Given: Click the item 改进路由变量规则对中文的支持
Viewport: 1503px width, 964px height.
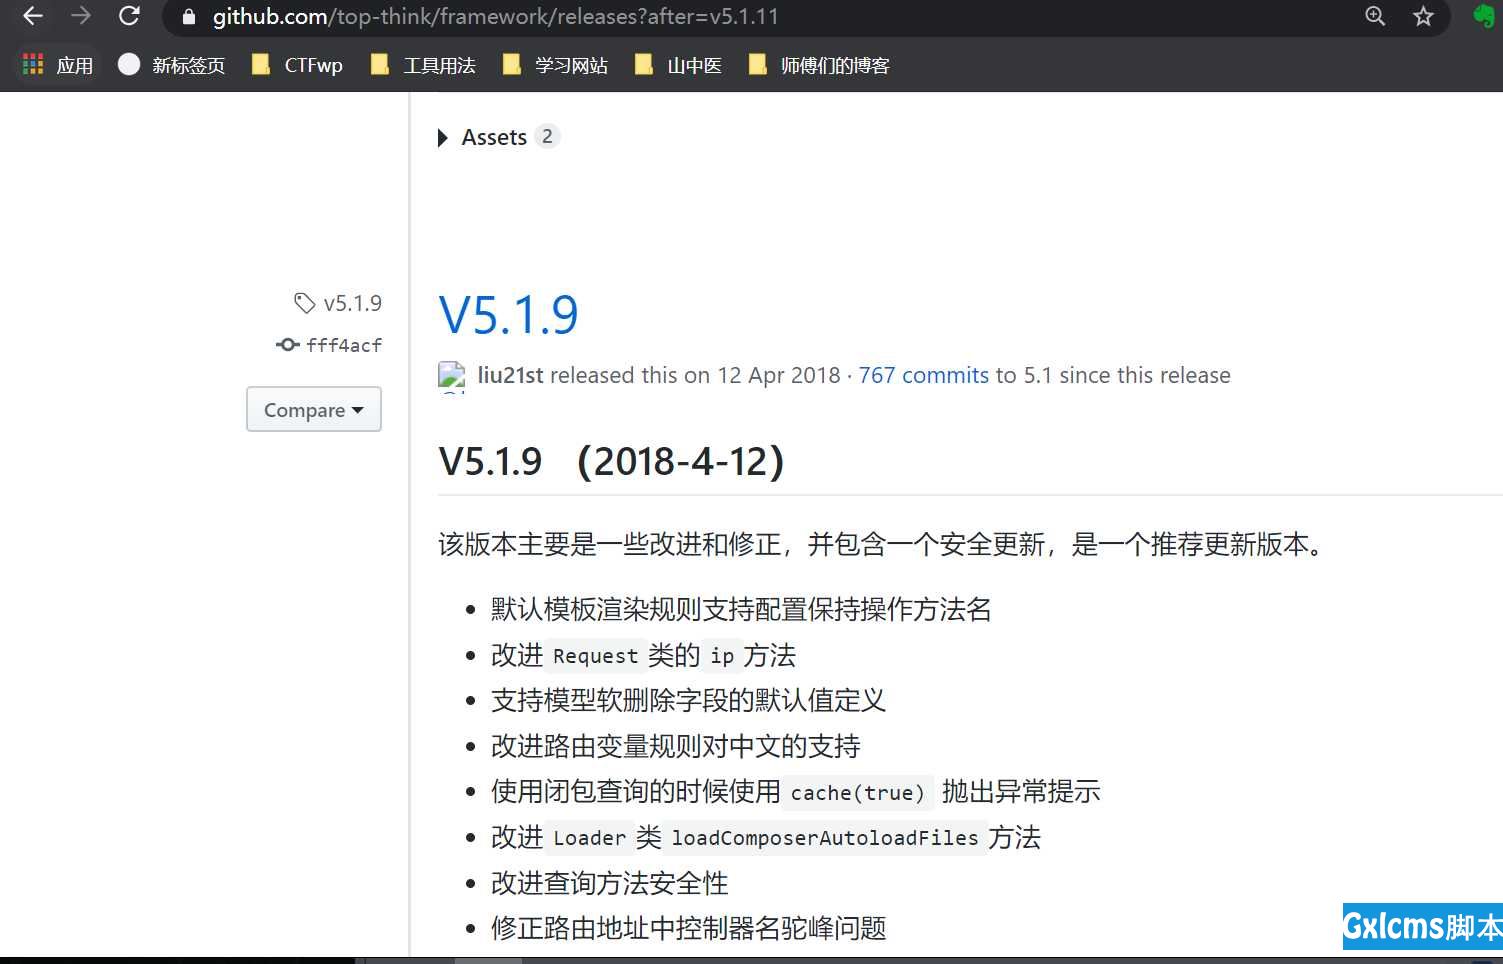Looking at the screenshot, I should pyautogui.click(x=675, y=746).
